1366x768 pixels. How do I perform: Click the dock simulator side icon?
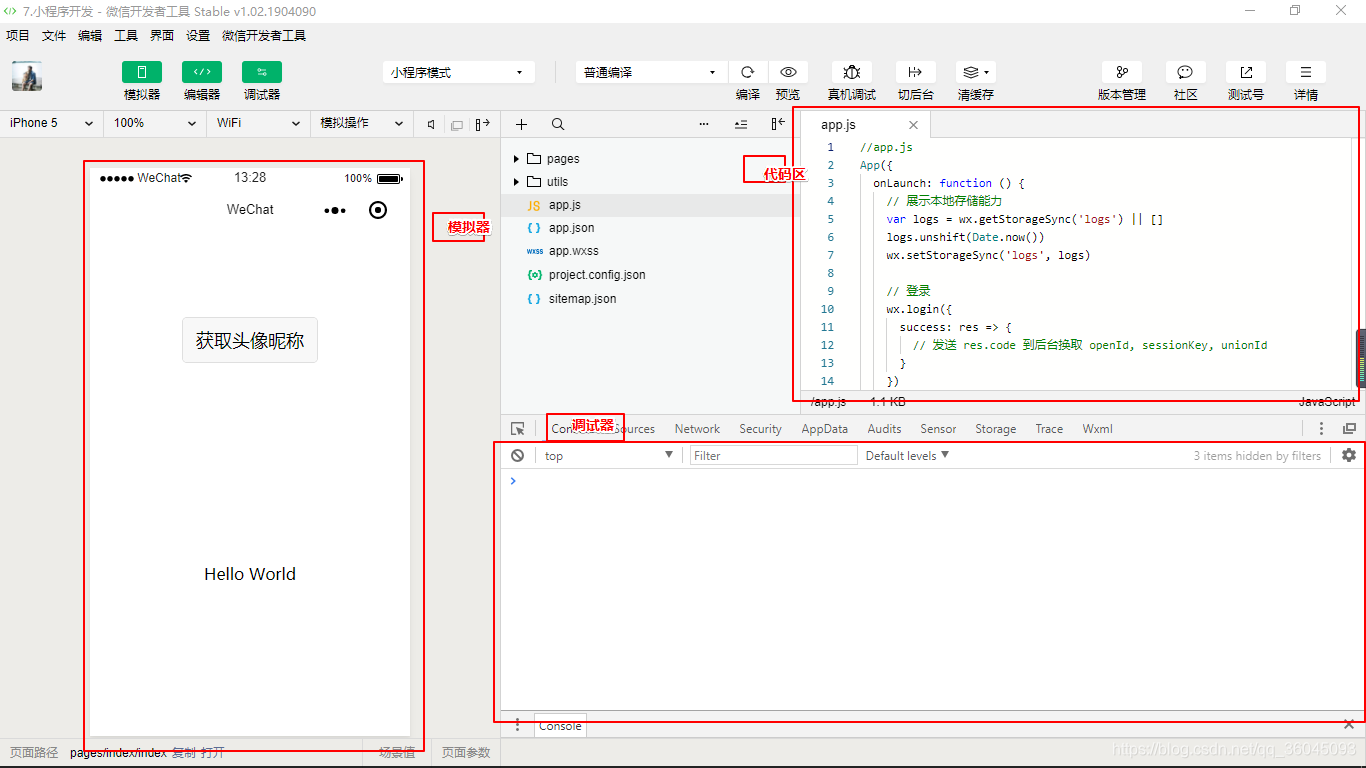coord(483,124)
